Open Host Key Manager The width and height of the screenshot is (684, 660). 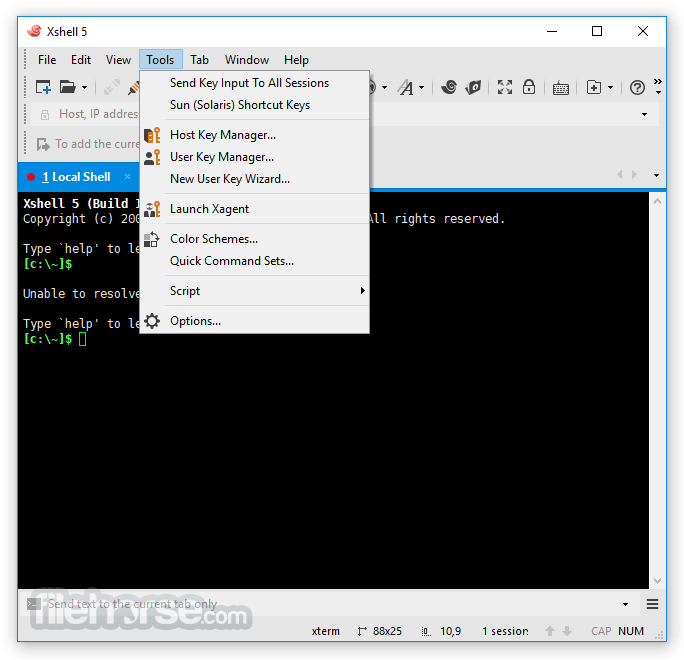click(x=255, y=135)
